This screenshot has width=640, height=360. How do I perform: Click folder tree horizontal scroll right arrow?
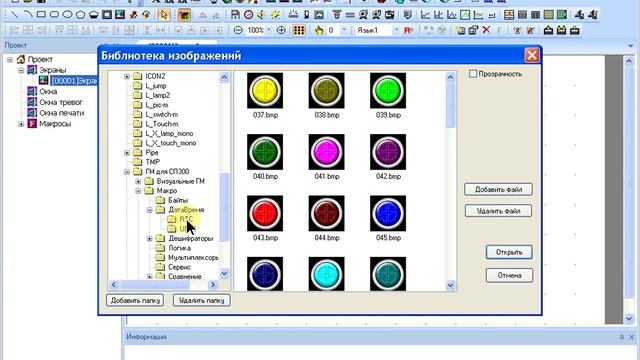(213, 285)
